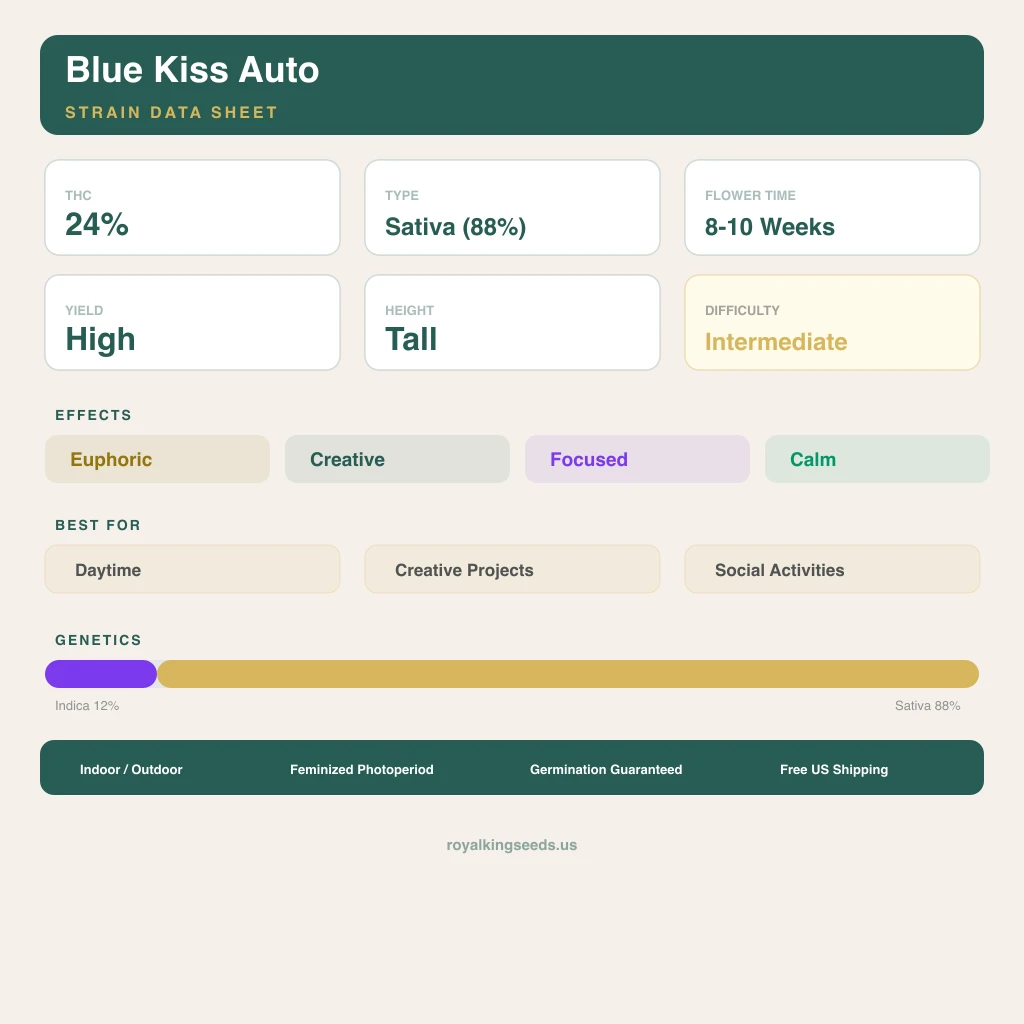Select the Creative Projects chip

click(x=512, y=569)
